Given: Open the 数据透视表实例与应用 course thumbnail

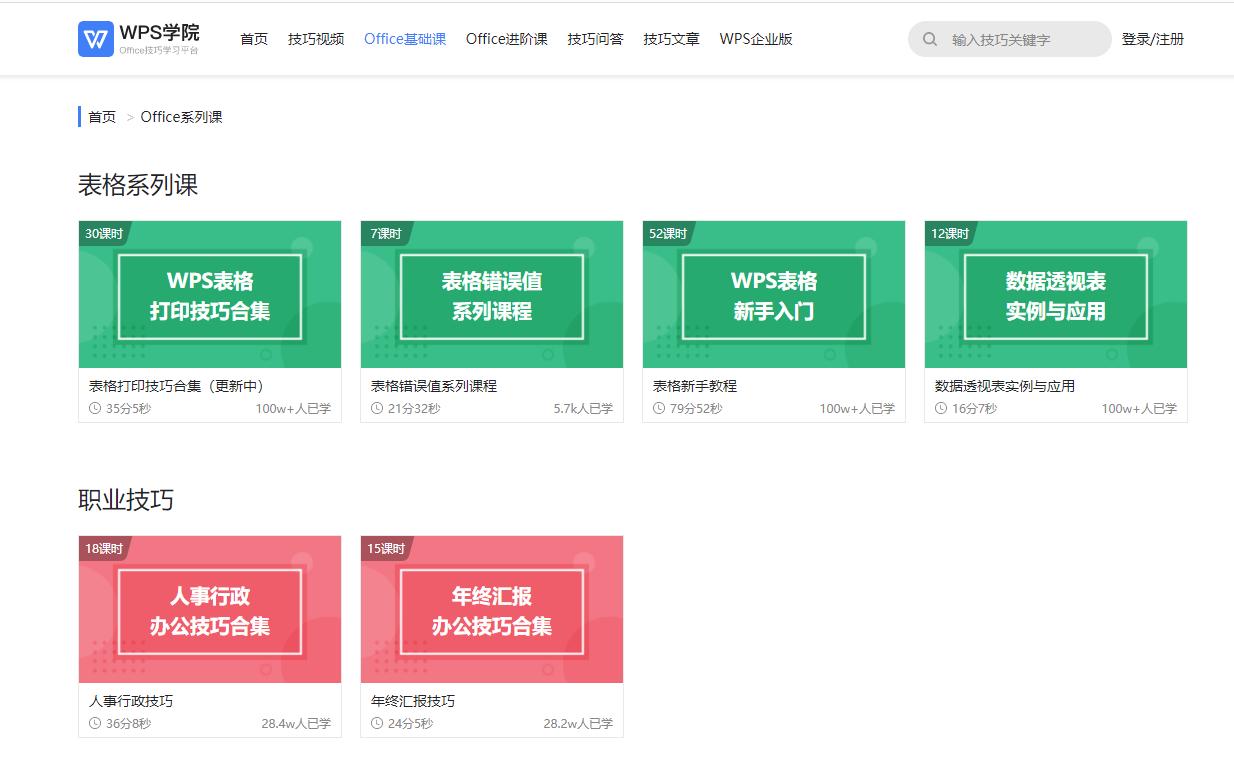Looking at the screenshot, I should (x=1055, y=294).
